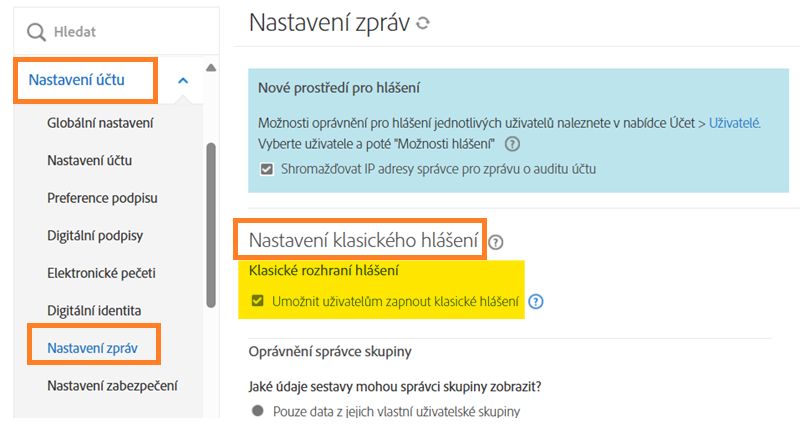This screenshot has height=427, width=800.
Task: Select Pouze data z jejich vlastní skupiny
Action: click(x=258, y=411)
